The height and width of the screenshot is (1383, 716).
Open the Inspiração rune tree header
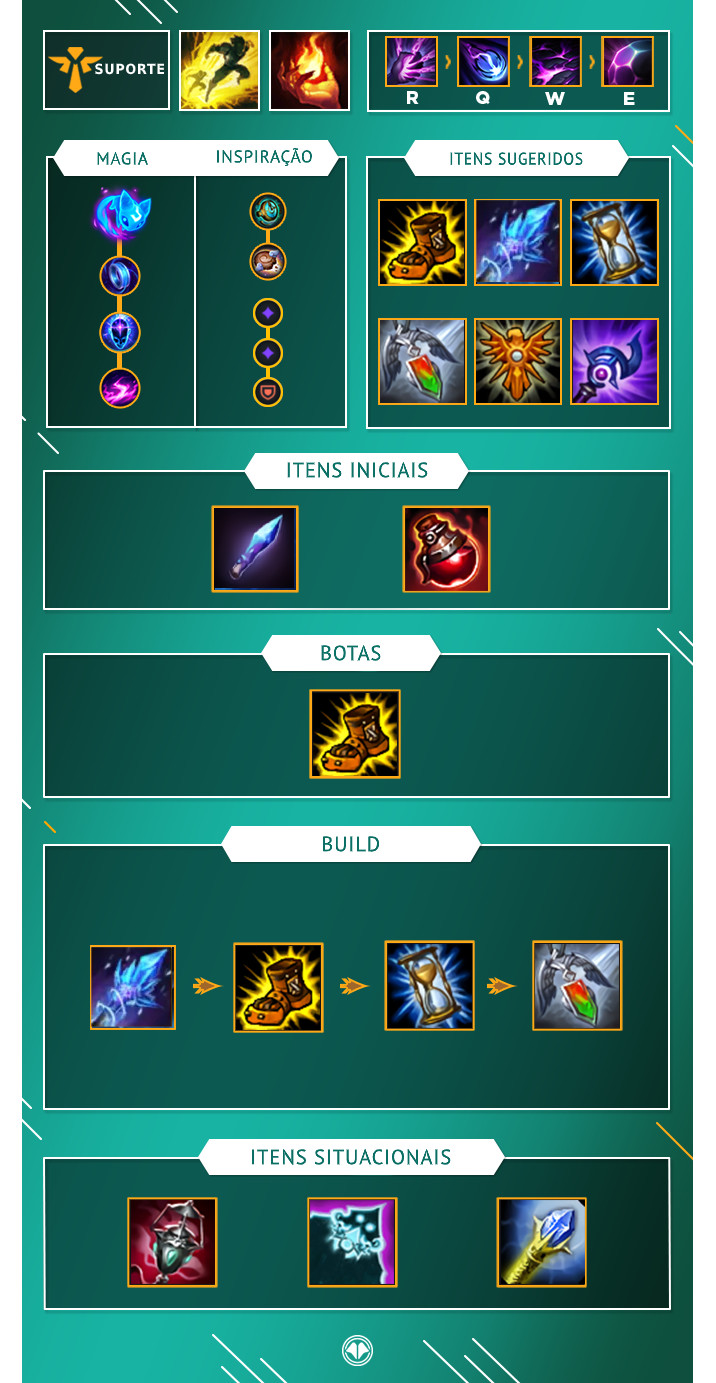click(x=264, y=157)
